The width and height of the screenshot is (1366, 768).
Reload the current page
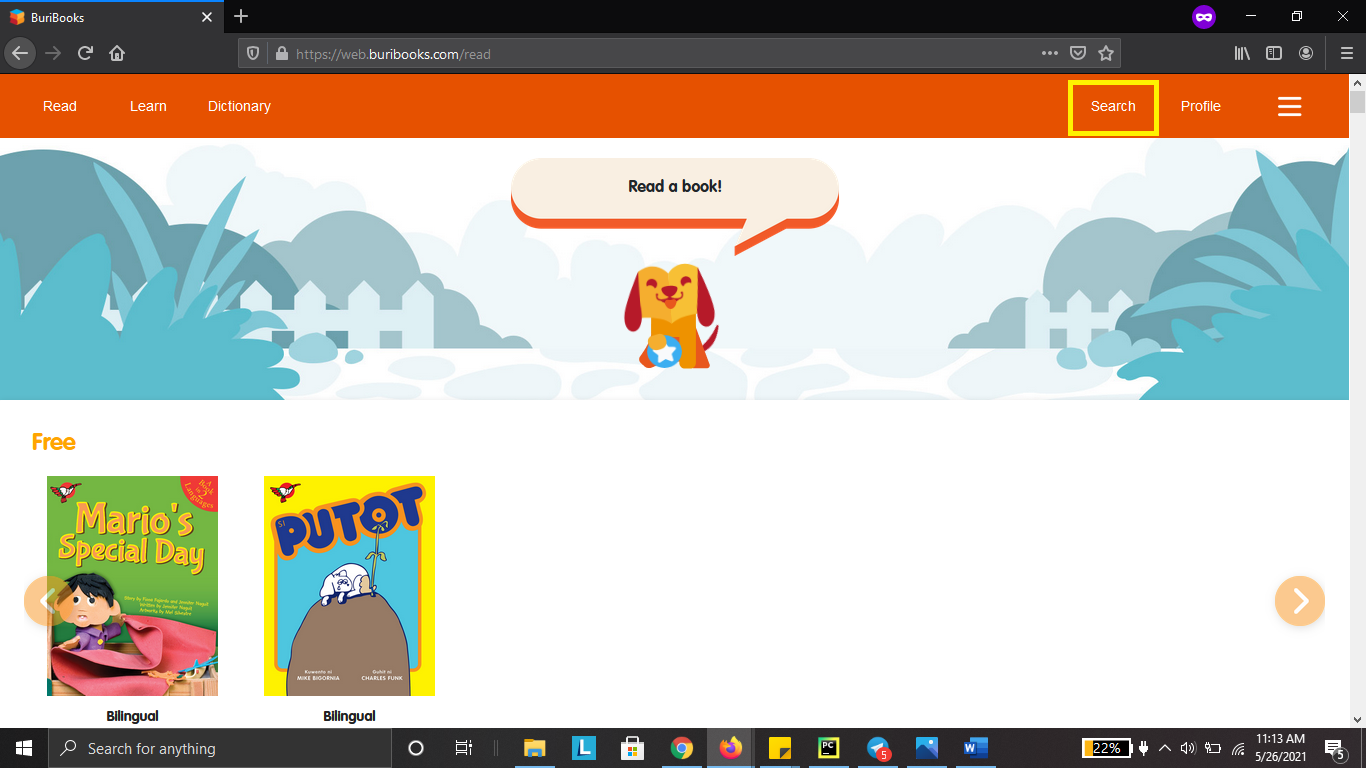85,53
